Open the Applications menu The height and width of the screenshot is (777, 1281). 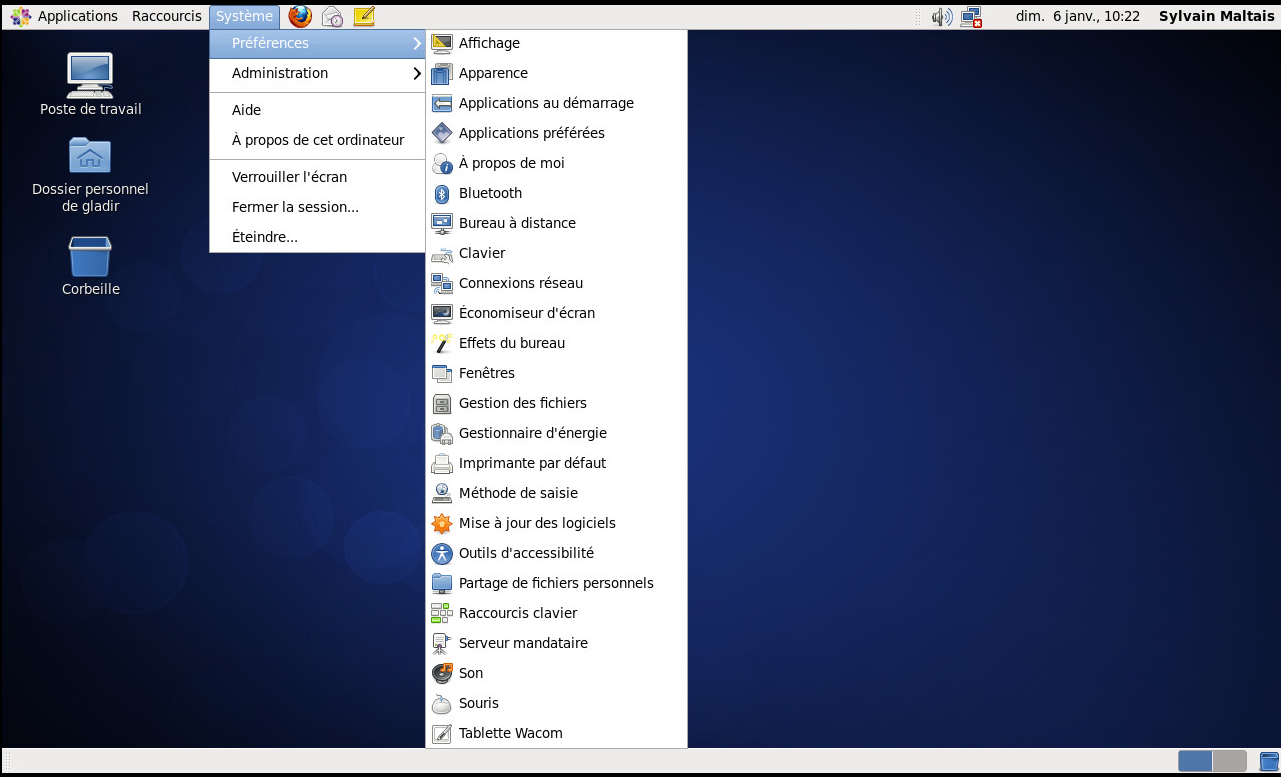tap(65, 16)
